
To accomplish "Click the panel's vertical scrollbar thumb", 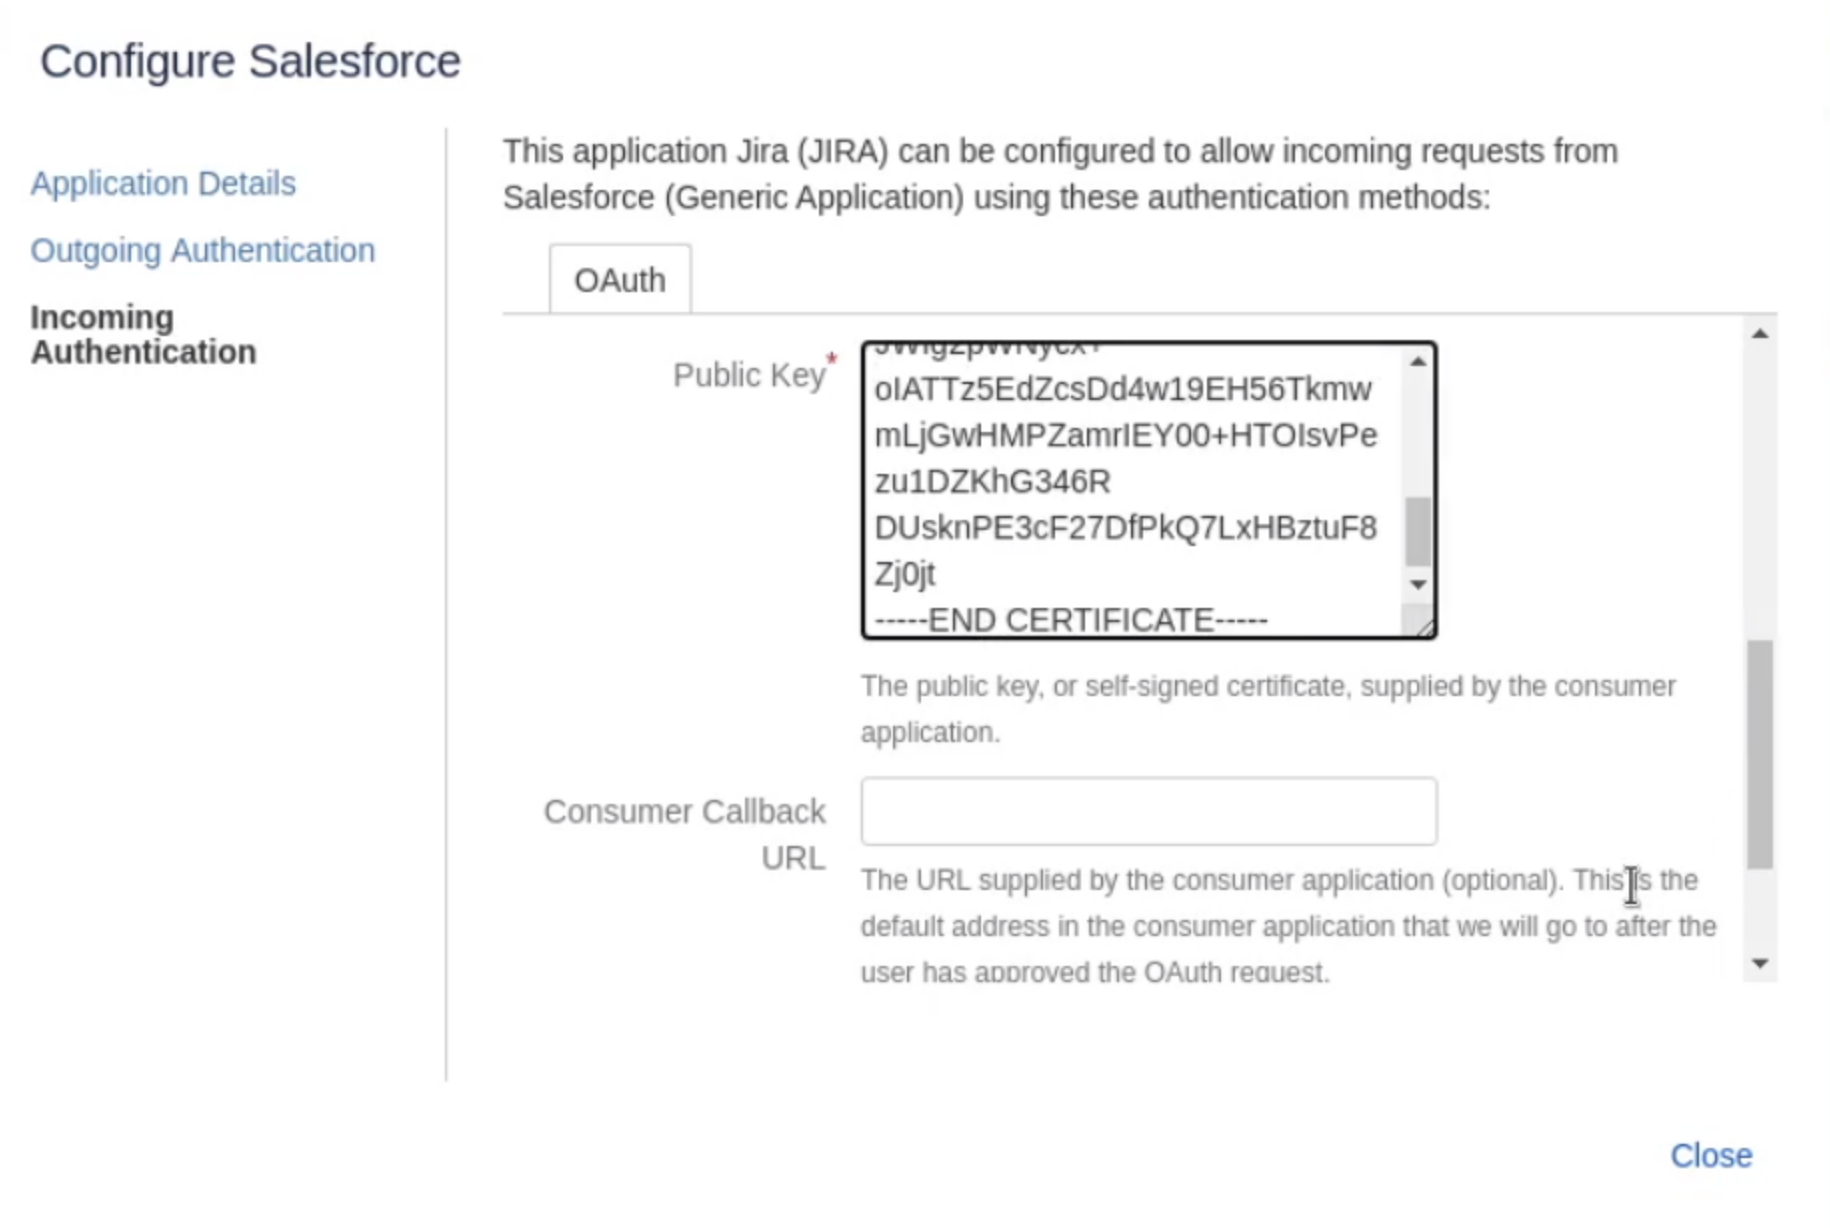I will (x=1760, y=754).
